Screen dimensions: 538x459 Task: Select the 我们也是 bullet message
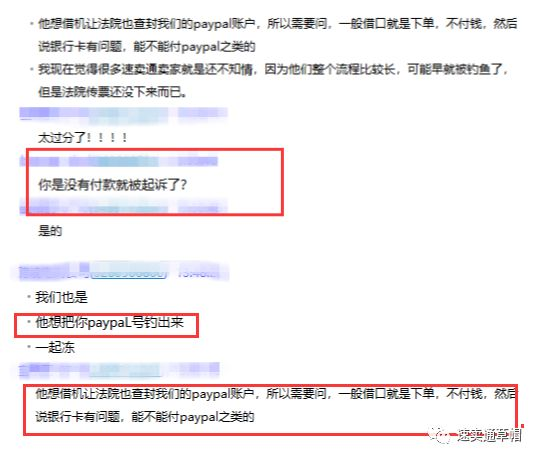click(x=62, y=297)
